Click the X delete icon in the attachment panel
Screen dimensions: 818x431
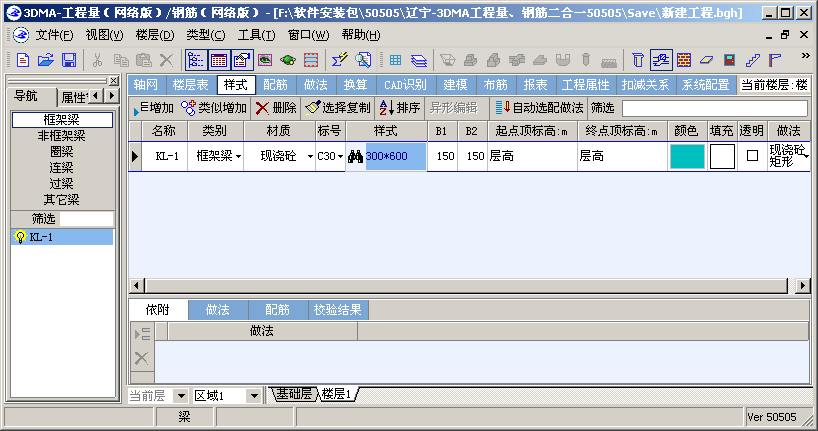click(x=141, y=358)
